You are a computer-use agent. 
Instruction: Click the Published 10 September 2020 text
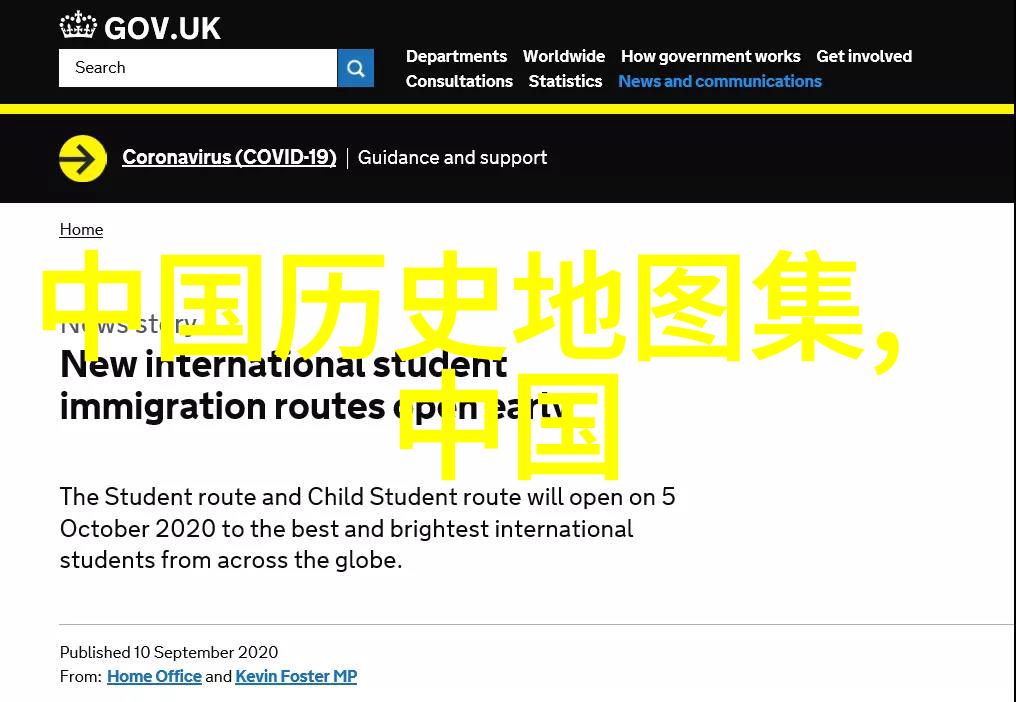[169, 652]
